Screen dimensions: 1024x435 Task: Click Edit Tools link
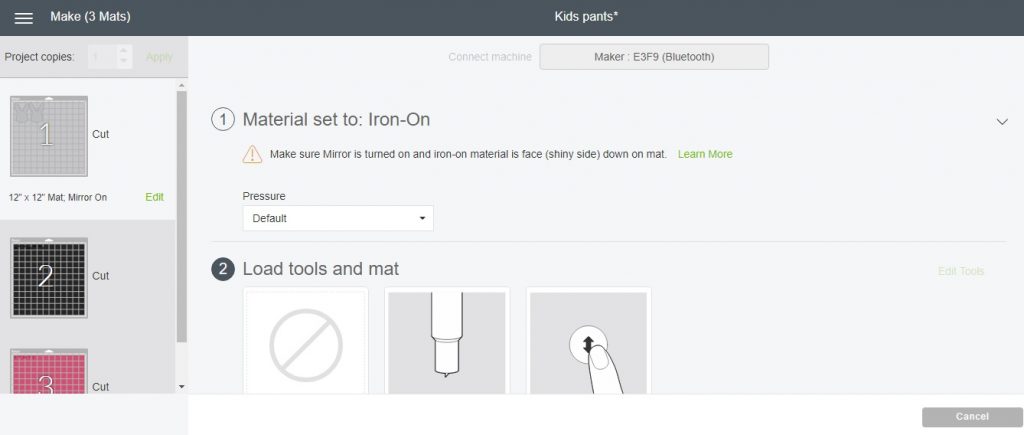961,271
